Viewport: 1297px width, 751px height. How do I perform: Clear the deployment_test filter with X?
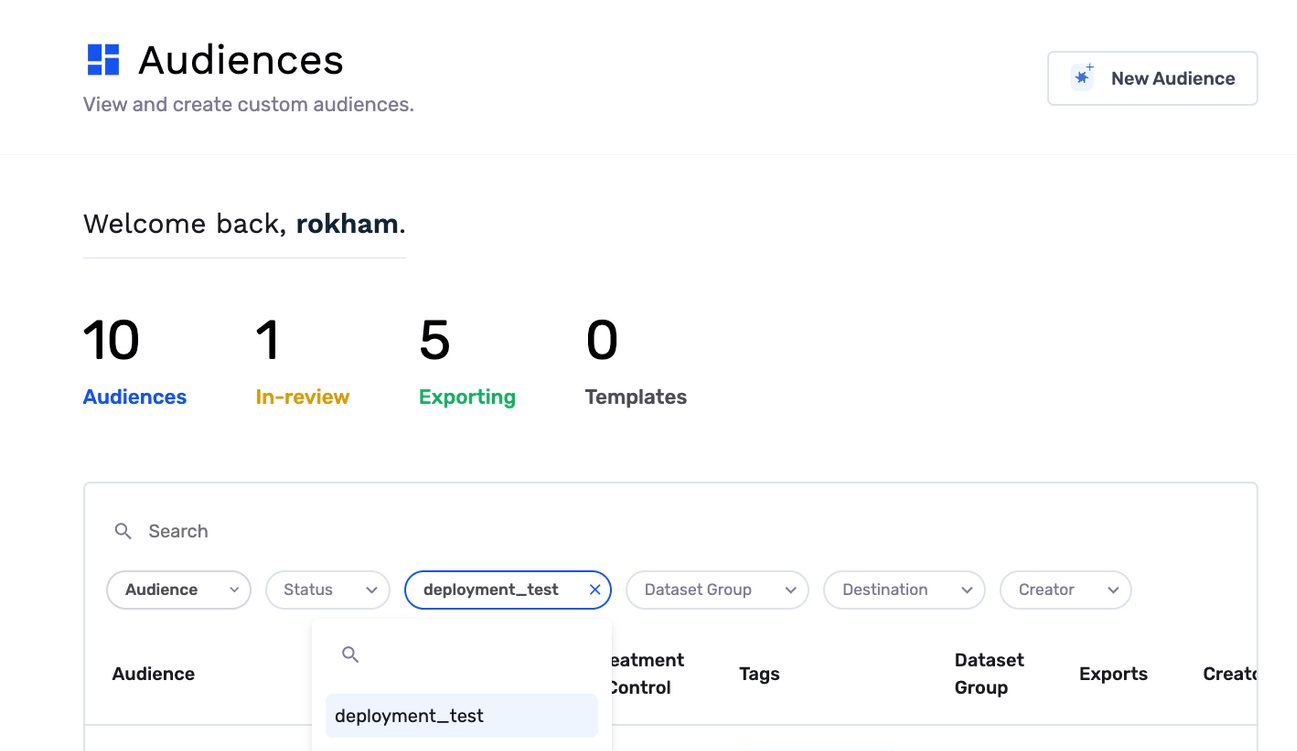595,590
